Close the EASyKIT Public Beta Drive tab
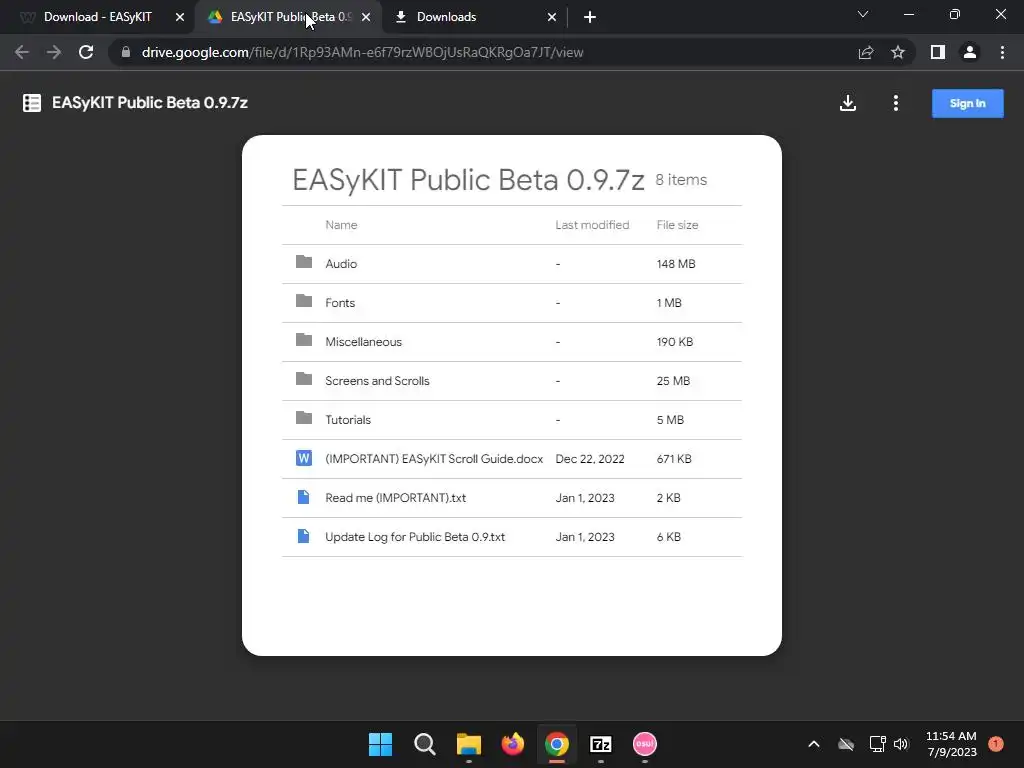Screen dimensions: 1024x768 (x=366, y=17)
